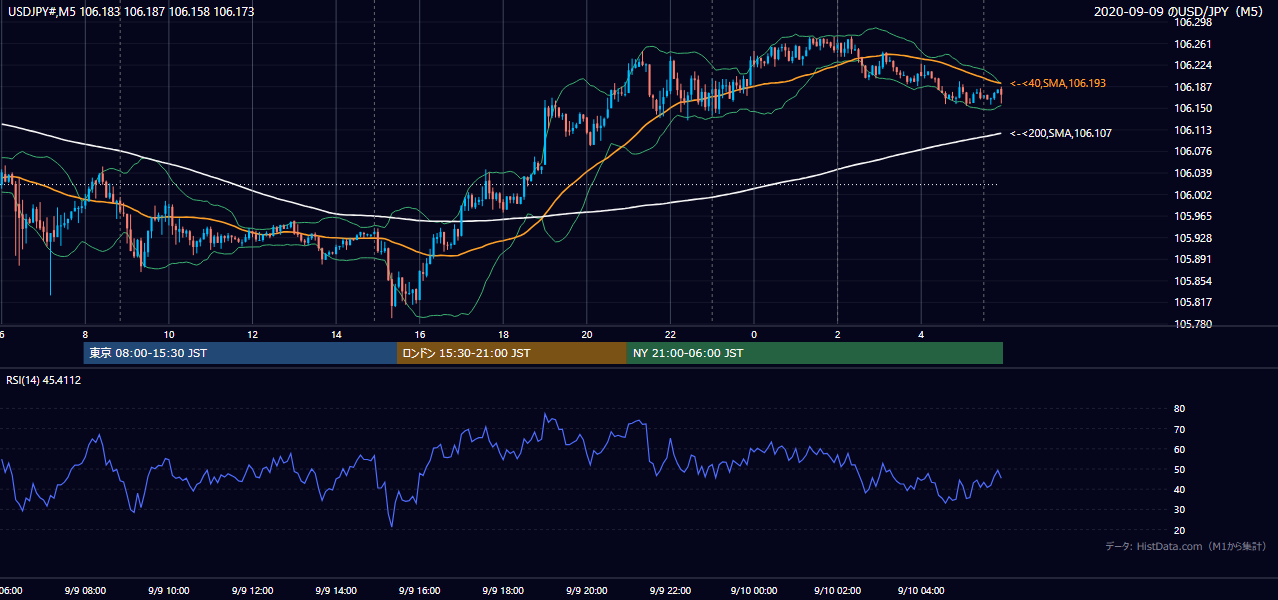The image size is (1278, 600).
Task: Click the RSI 70 level label
Action: (1179, 429)
